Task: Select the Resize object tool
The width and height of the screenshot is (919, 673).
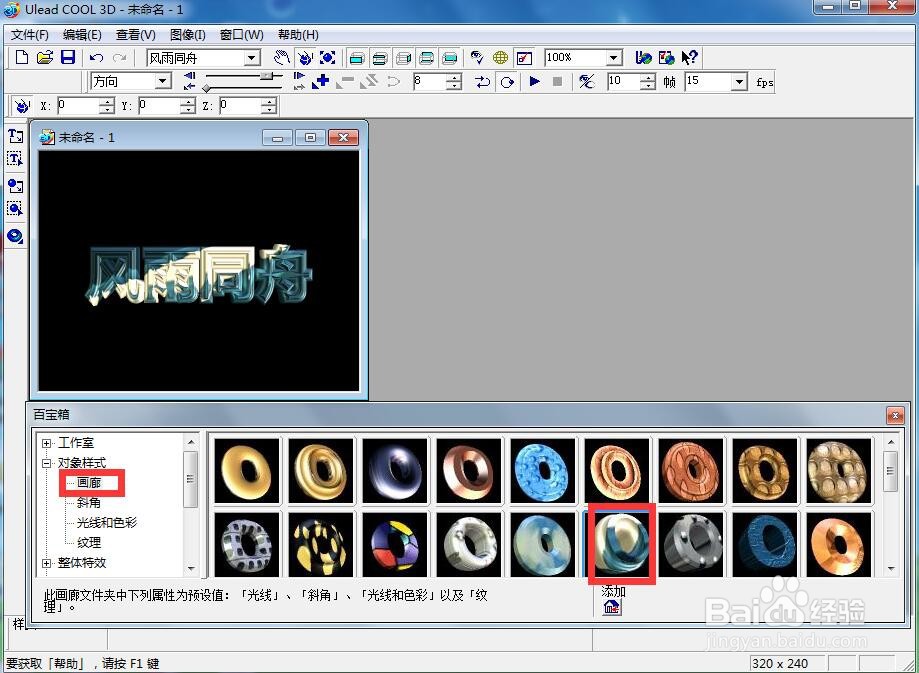Action: pos(328,57)
